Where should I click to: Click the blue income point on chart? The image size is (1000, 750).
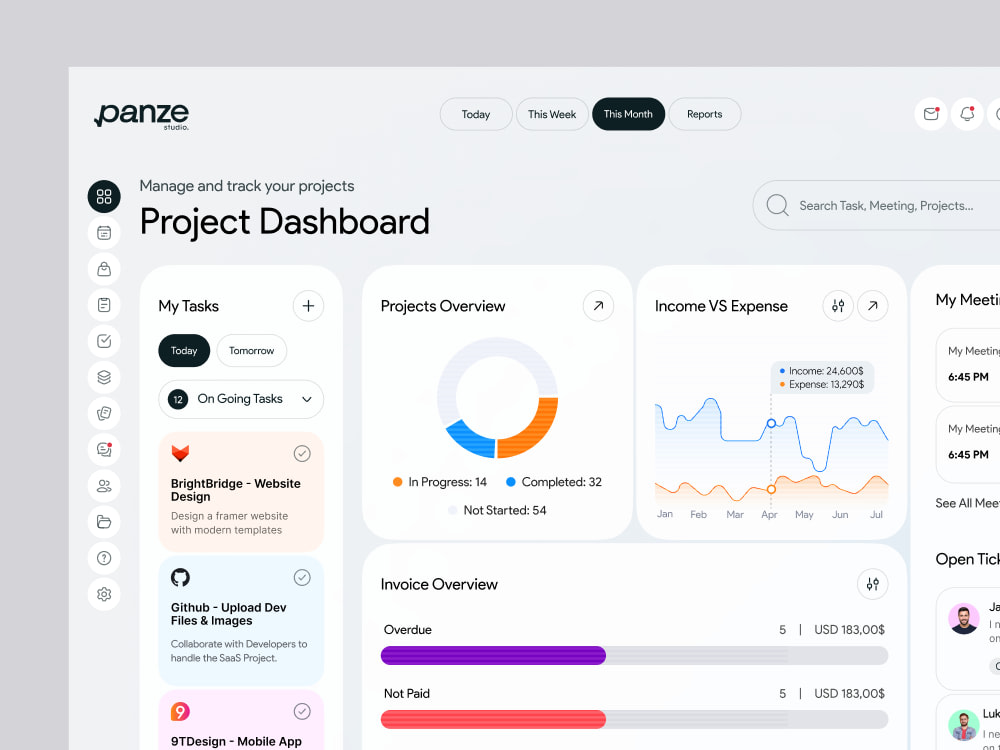point(771,423)
